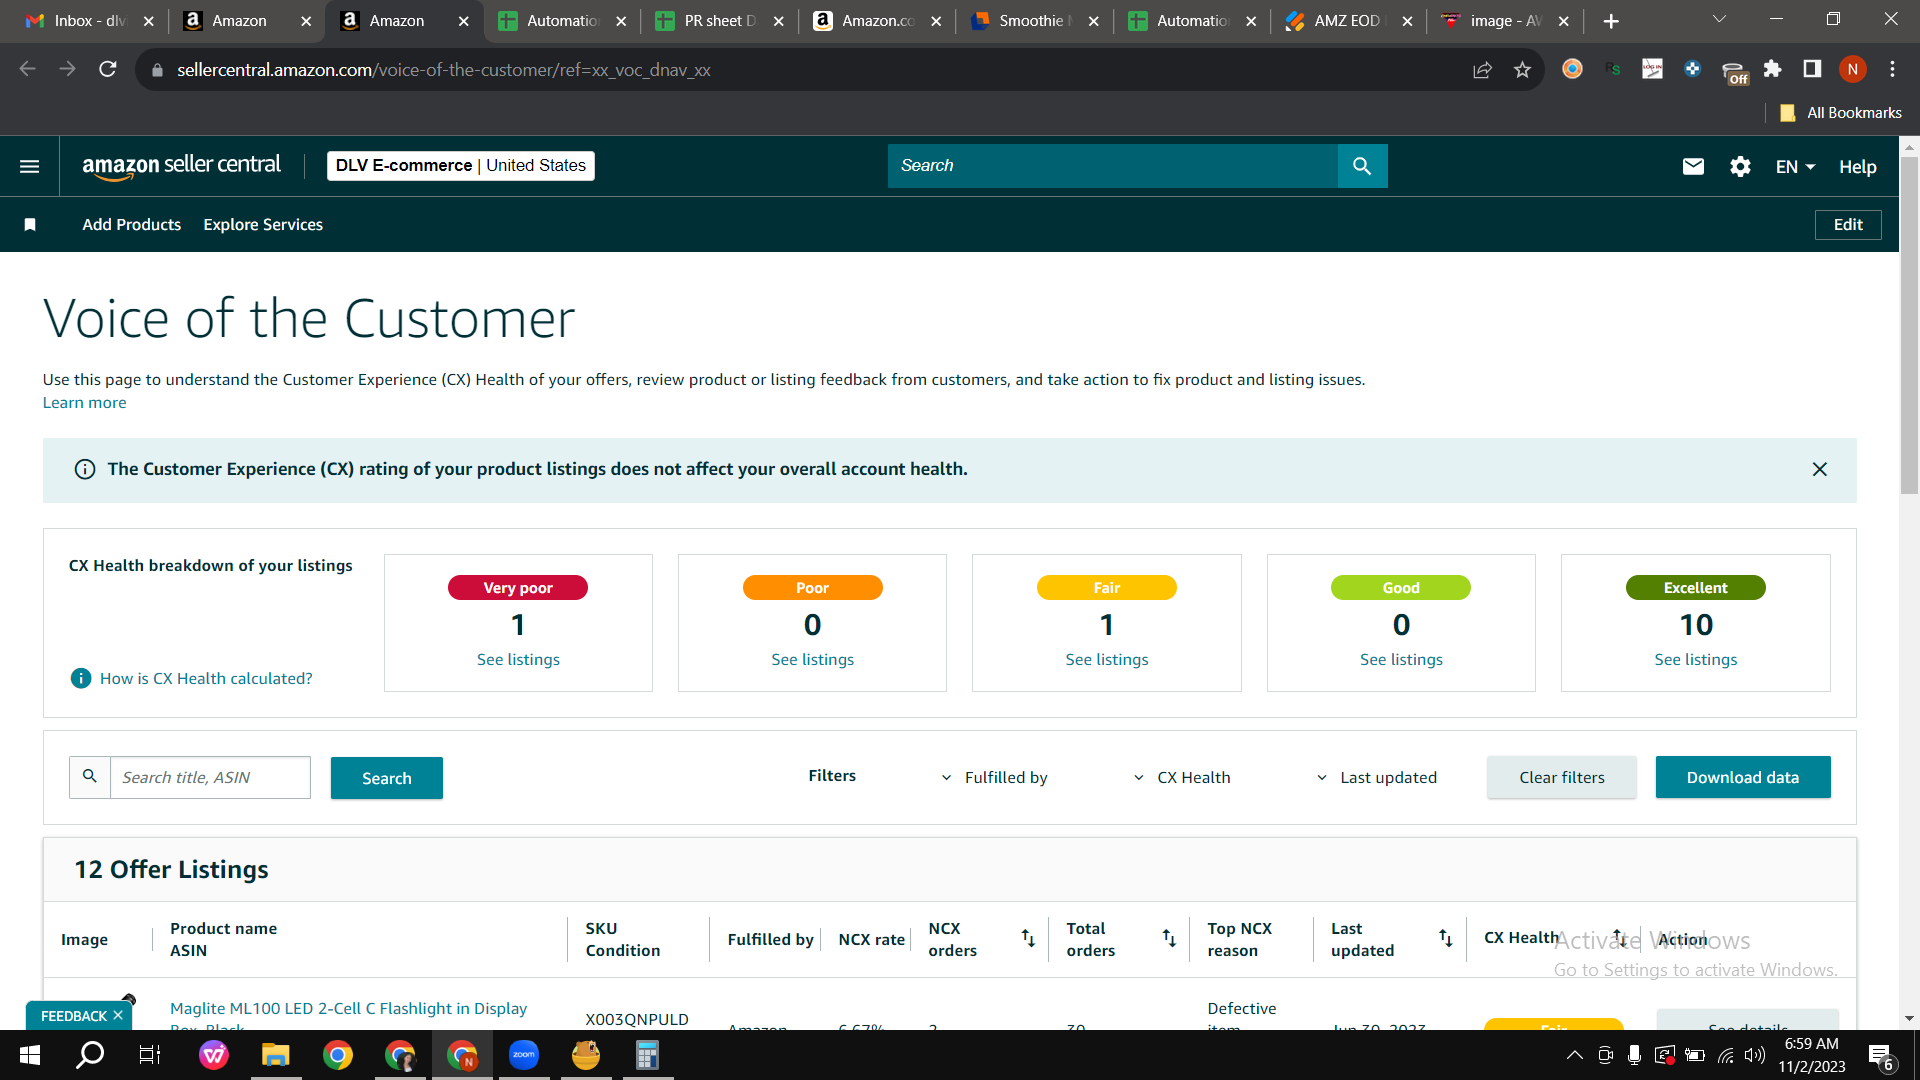The height and width of the screenshot is (1080, 1920).
Task: Open the Chrome tab search dropdown
Action: coord(1719,20)
